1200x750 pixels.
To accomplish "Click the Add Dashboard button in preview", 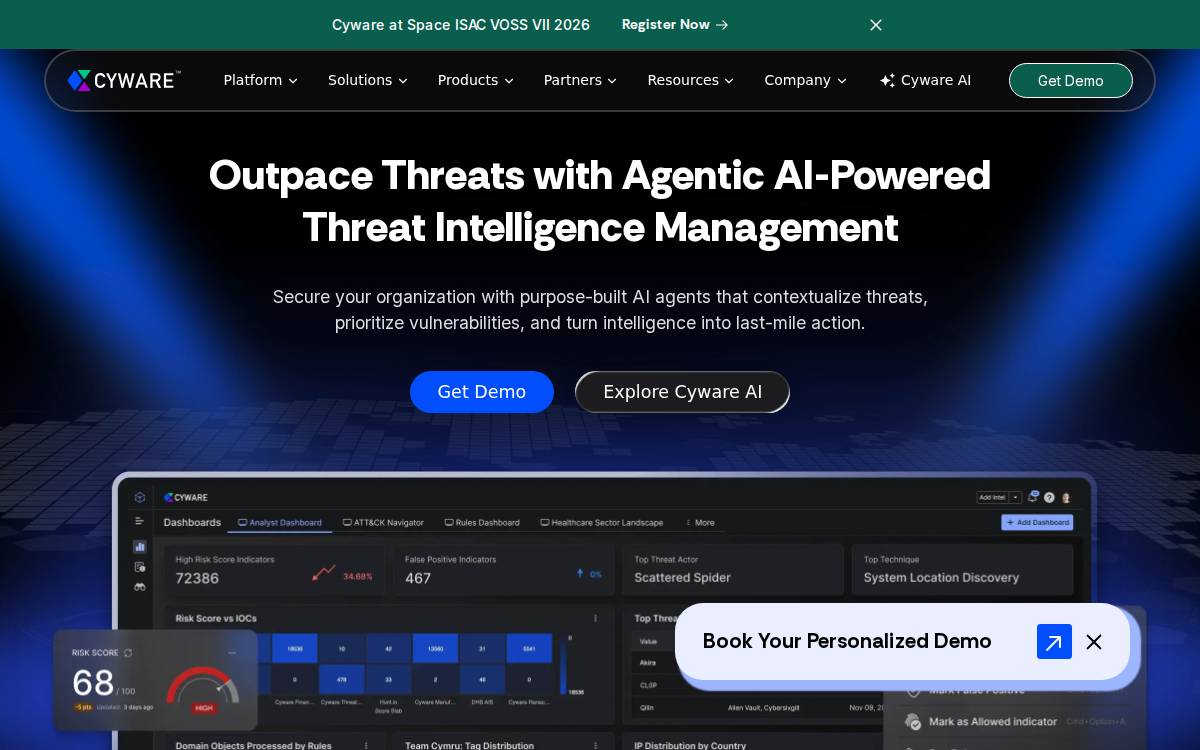I will 1037,522.
